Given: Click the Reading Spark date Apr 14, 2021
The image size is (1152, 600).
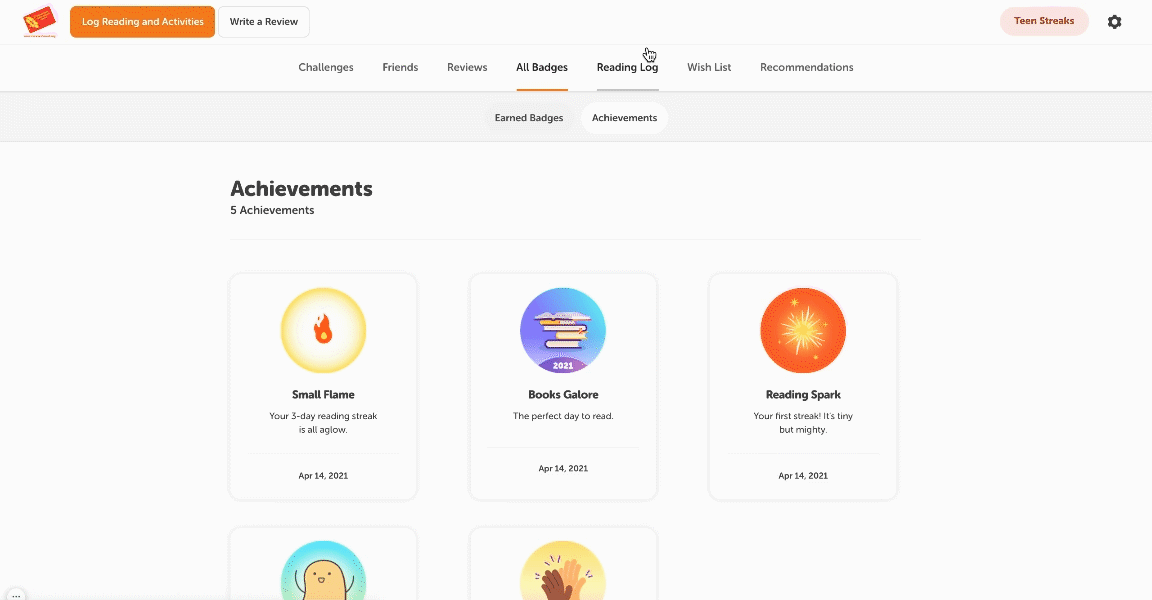Looking at the screenshot, I should (x=803, y=476).
